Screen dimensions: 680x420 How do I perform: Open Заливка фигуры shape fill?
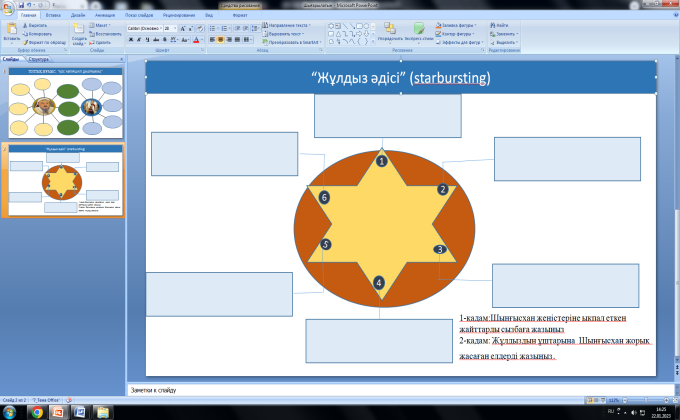(x=456, y=26)
